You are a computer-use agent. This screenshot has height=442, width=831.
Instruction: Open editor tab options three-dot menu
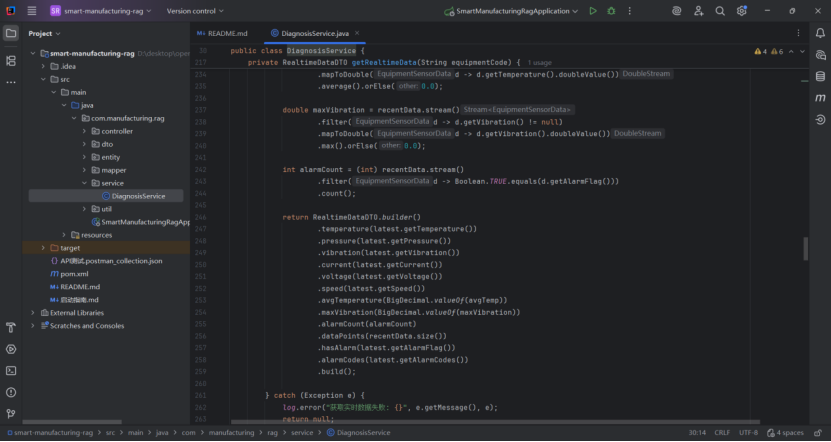[798, 33]
